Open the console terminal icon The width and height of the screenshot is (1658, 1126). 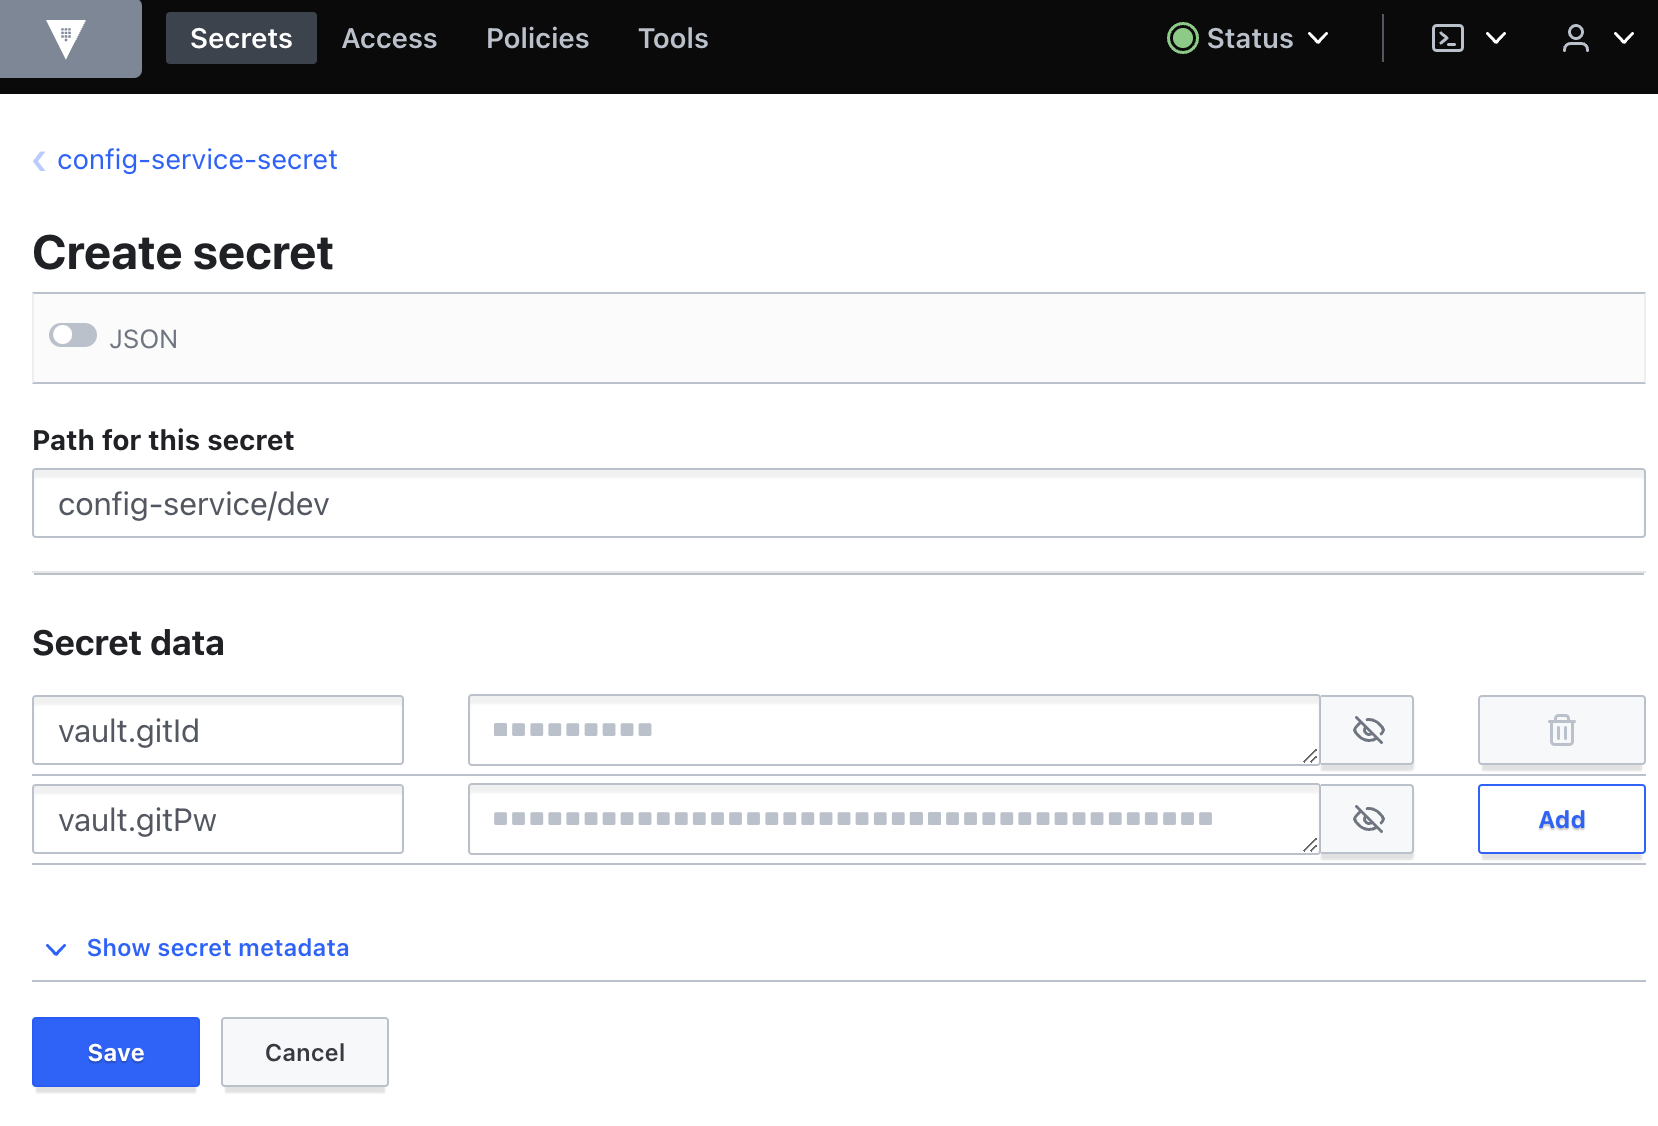tap(1447, 38)
